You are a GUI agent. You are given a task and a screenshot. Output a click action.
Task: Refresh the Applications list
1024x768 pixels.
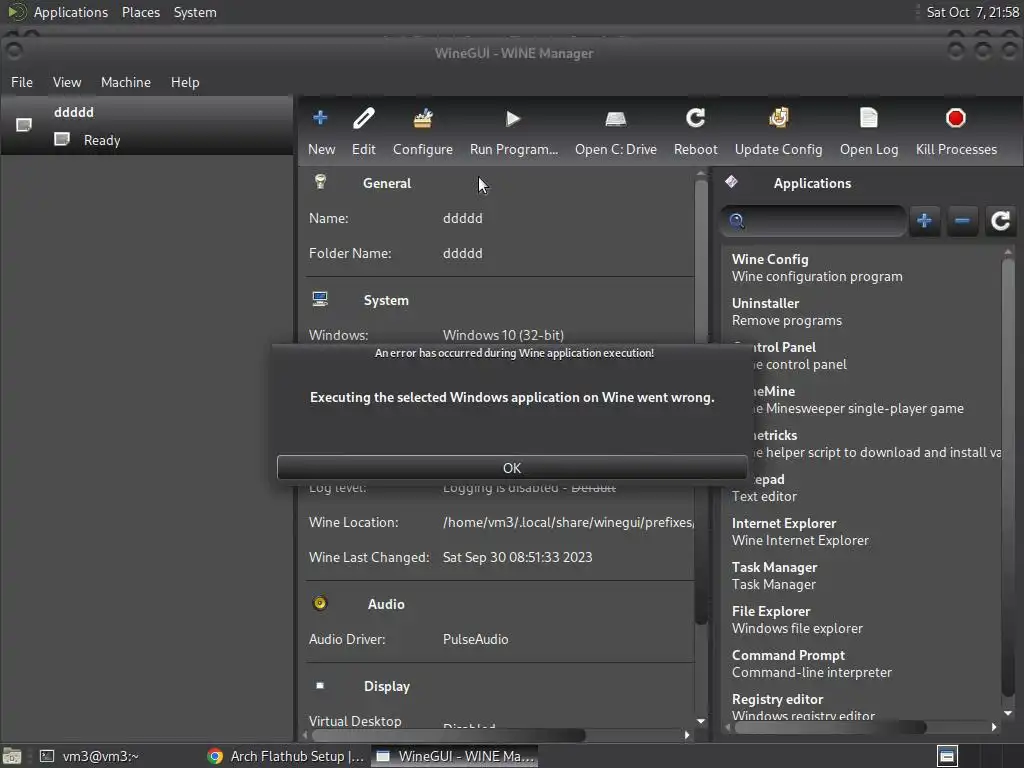tap(1000, 221)
